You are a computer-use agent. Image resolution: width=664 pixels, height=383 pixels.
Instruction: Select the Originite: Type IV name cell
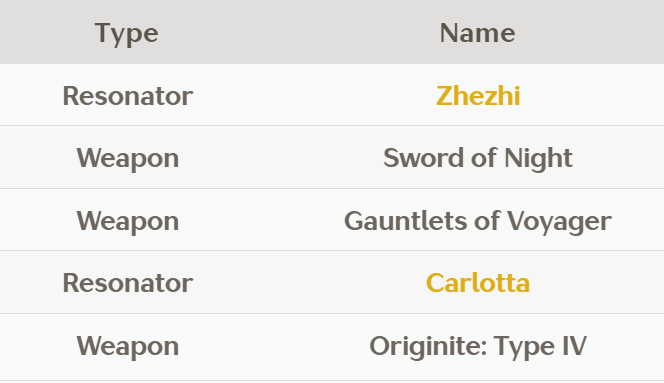tap(478, 346)
